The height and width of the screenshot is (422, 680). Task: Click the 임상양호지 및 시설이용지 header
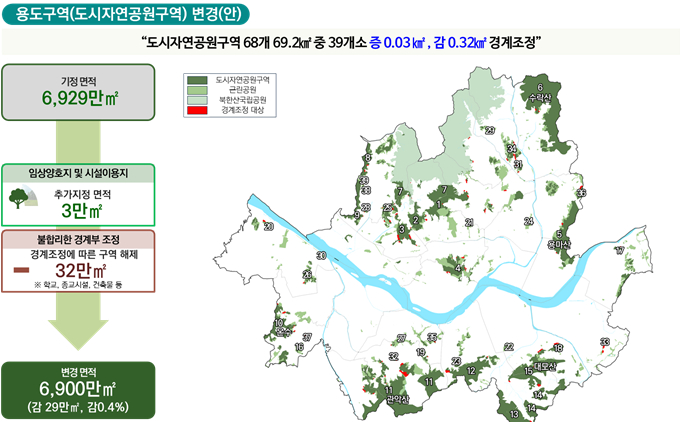[x=77, y=173]
